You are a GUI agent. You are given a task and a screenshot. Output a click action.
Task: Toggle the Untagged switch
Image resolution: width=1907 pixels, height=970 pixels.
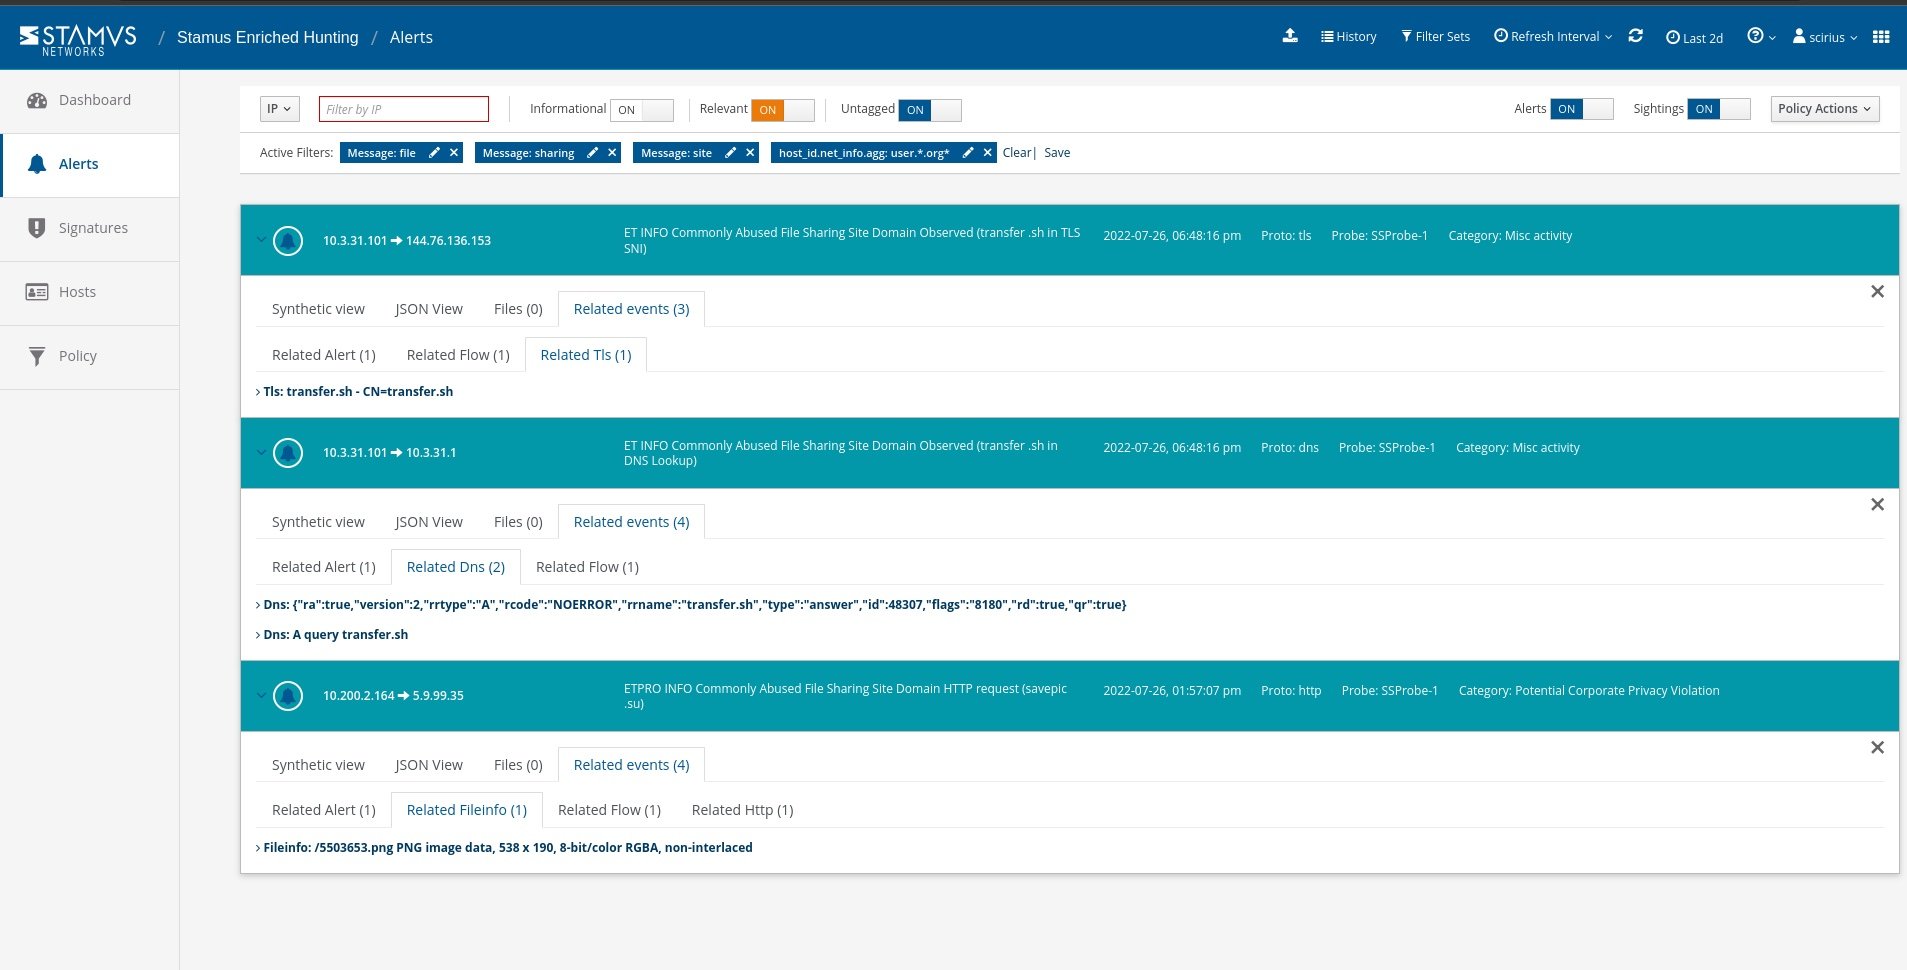(x=930, y=110)
